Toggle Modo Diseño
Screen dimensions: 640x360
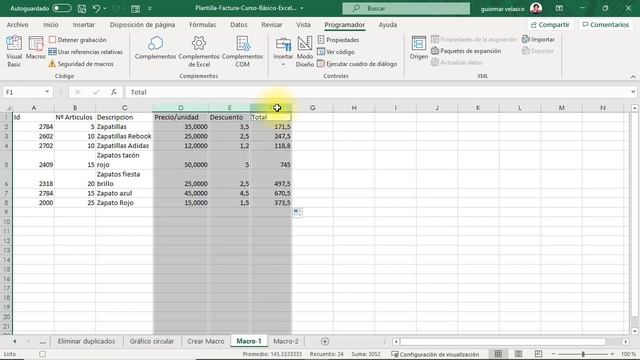tap(304, 51)
